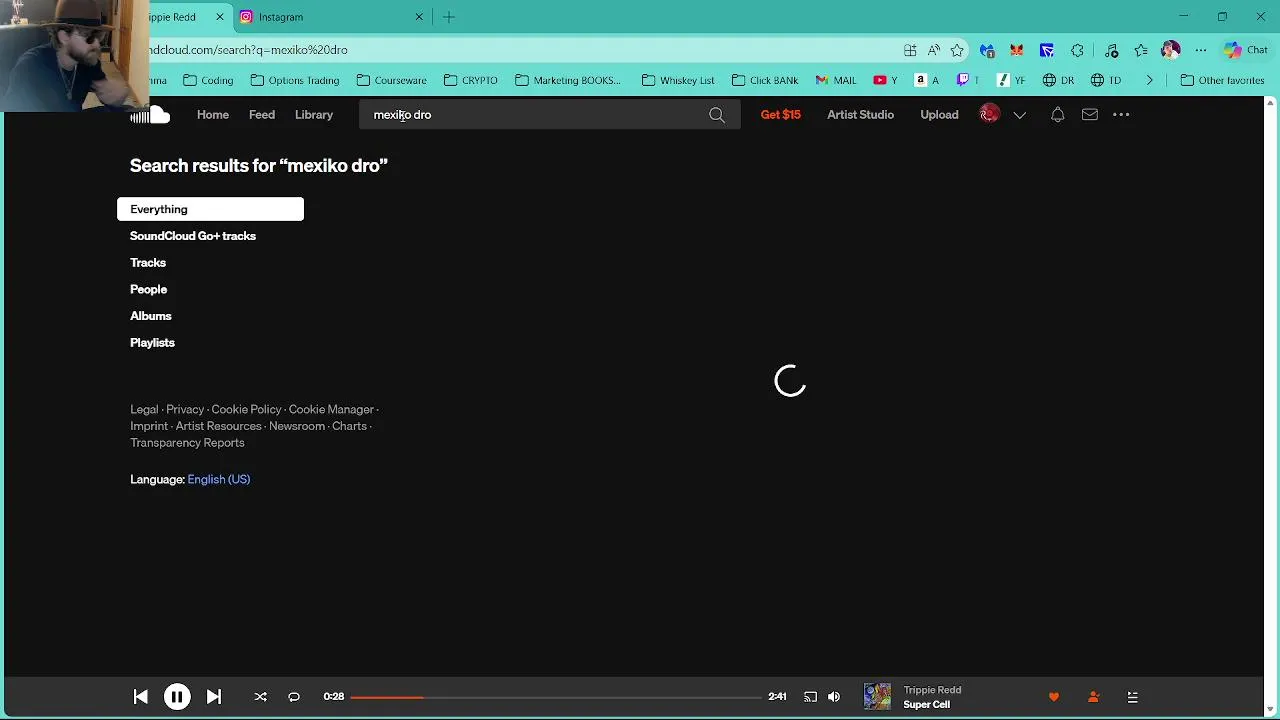Open Copilot Chat

pos(1246,50)
